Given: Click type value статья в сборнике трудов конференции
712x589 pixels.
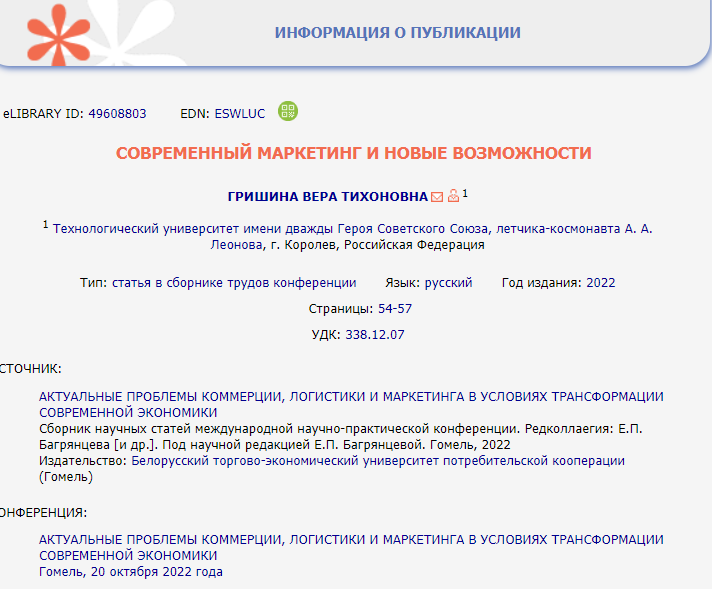Looking at the screenshot, I should [234, 283].
